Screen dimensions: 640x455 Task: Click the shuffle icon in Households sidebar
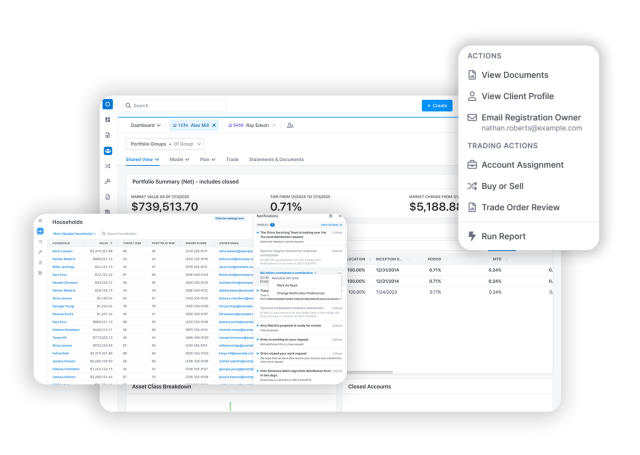point(40,242)
